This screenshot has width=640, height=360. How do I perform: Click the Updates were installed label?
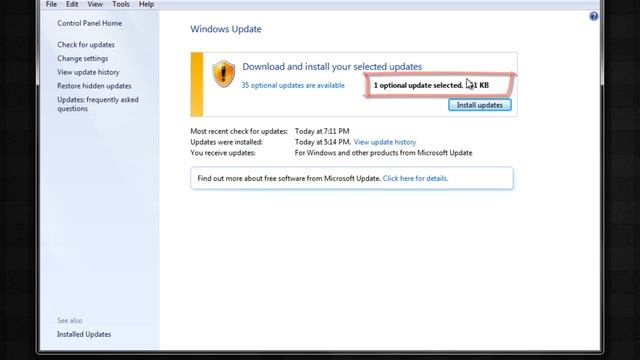coord(227,142)
